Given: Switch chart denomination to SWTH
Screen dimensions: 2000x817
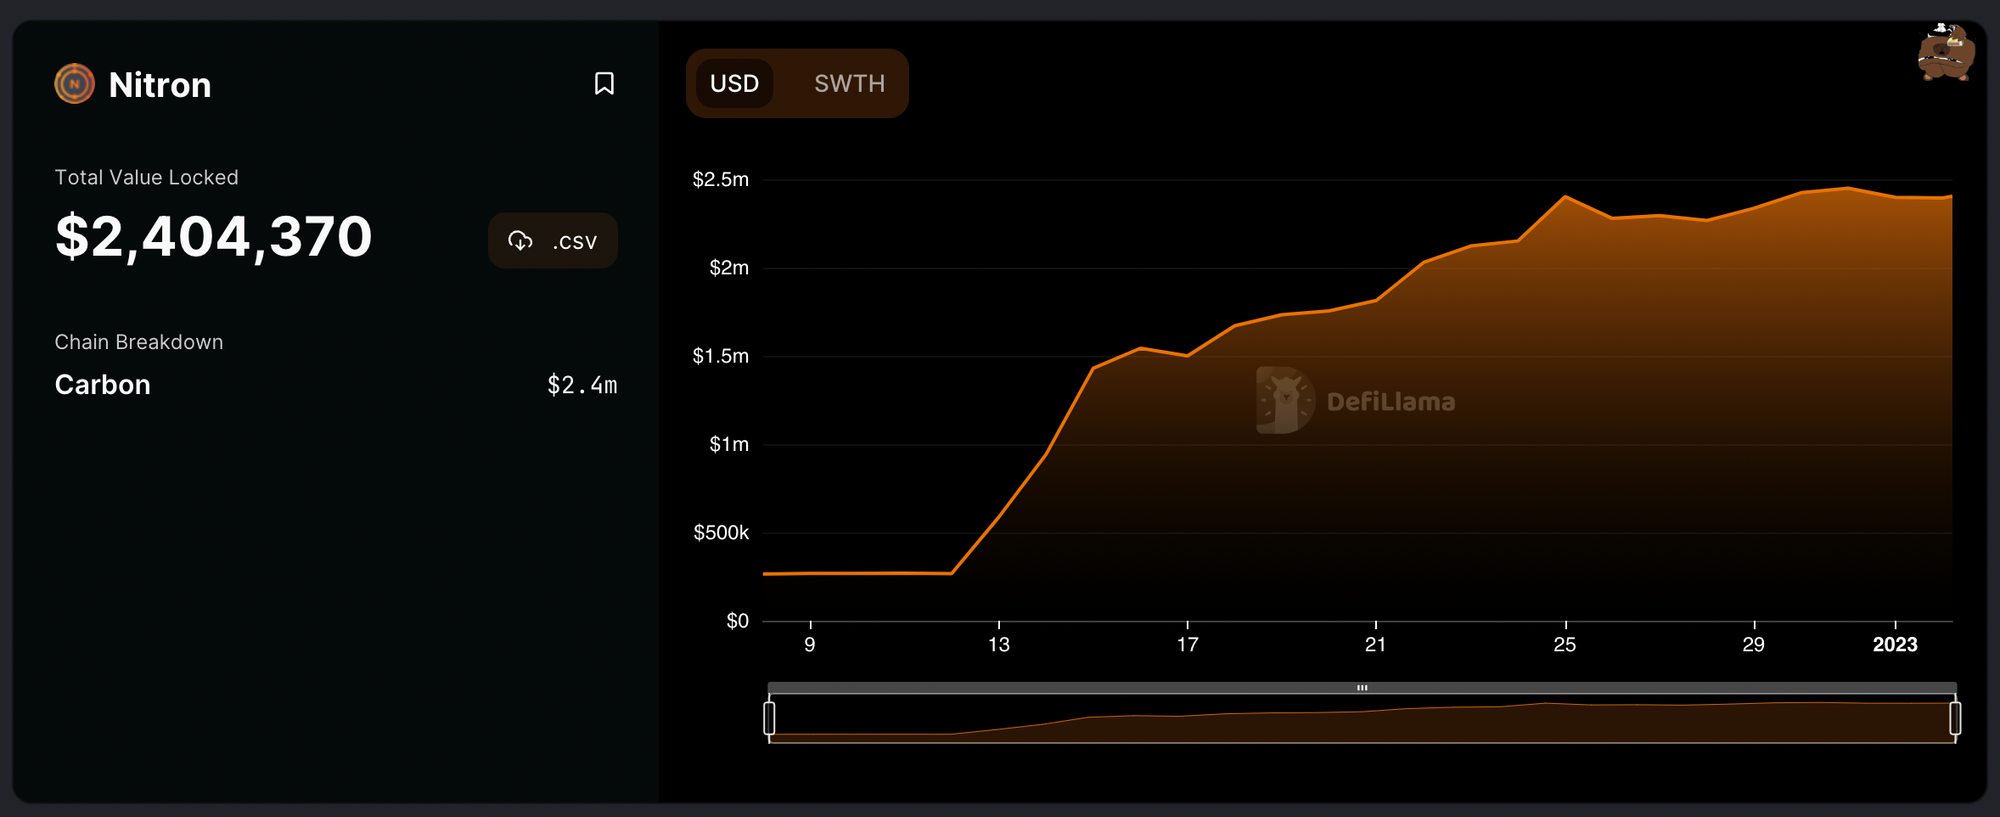Looking at the screenshot, I should (849, 83).
